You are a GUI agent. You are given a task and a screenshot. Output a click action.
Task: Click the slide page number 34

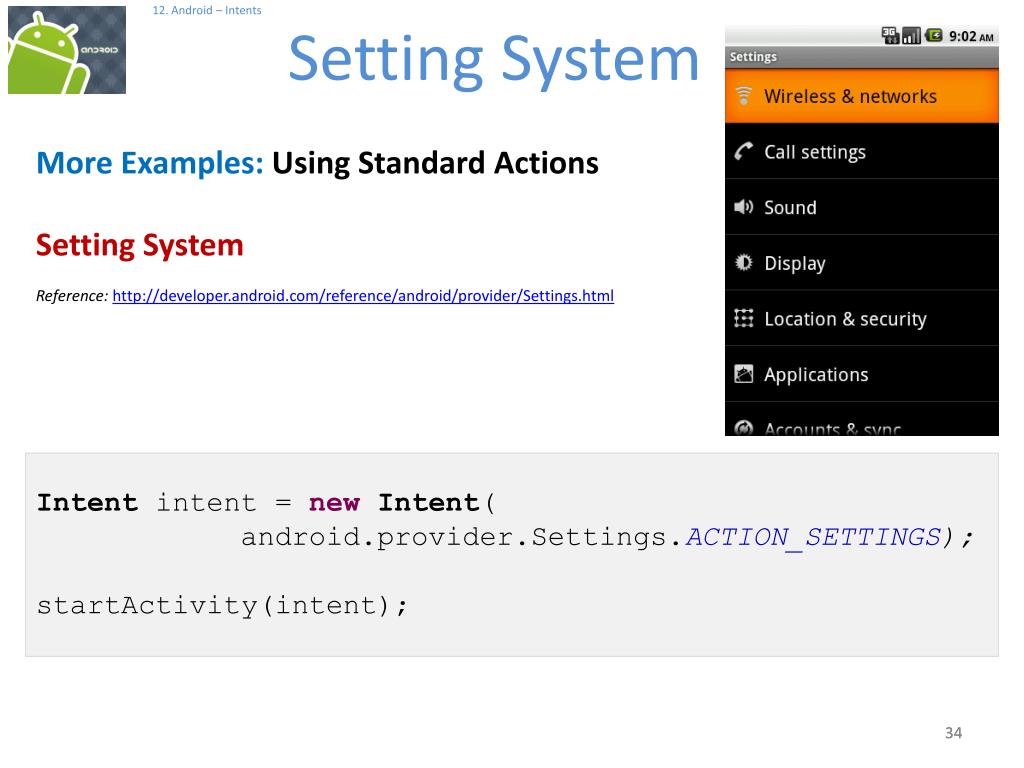(953, 733)
